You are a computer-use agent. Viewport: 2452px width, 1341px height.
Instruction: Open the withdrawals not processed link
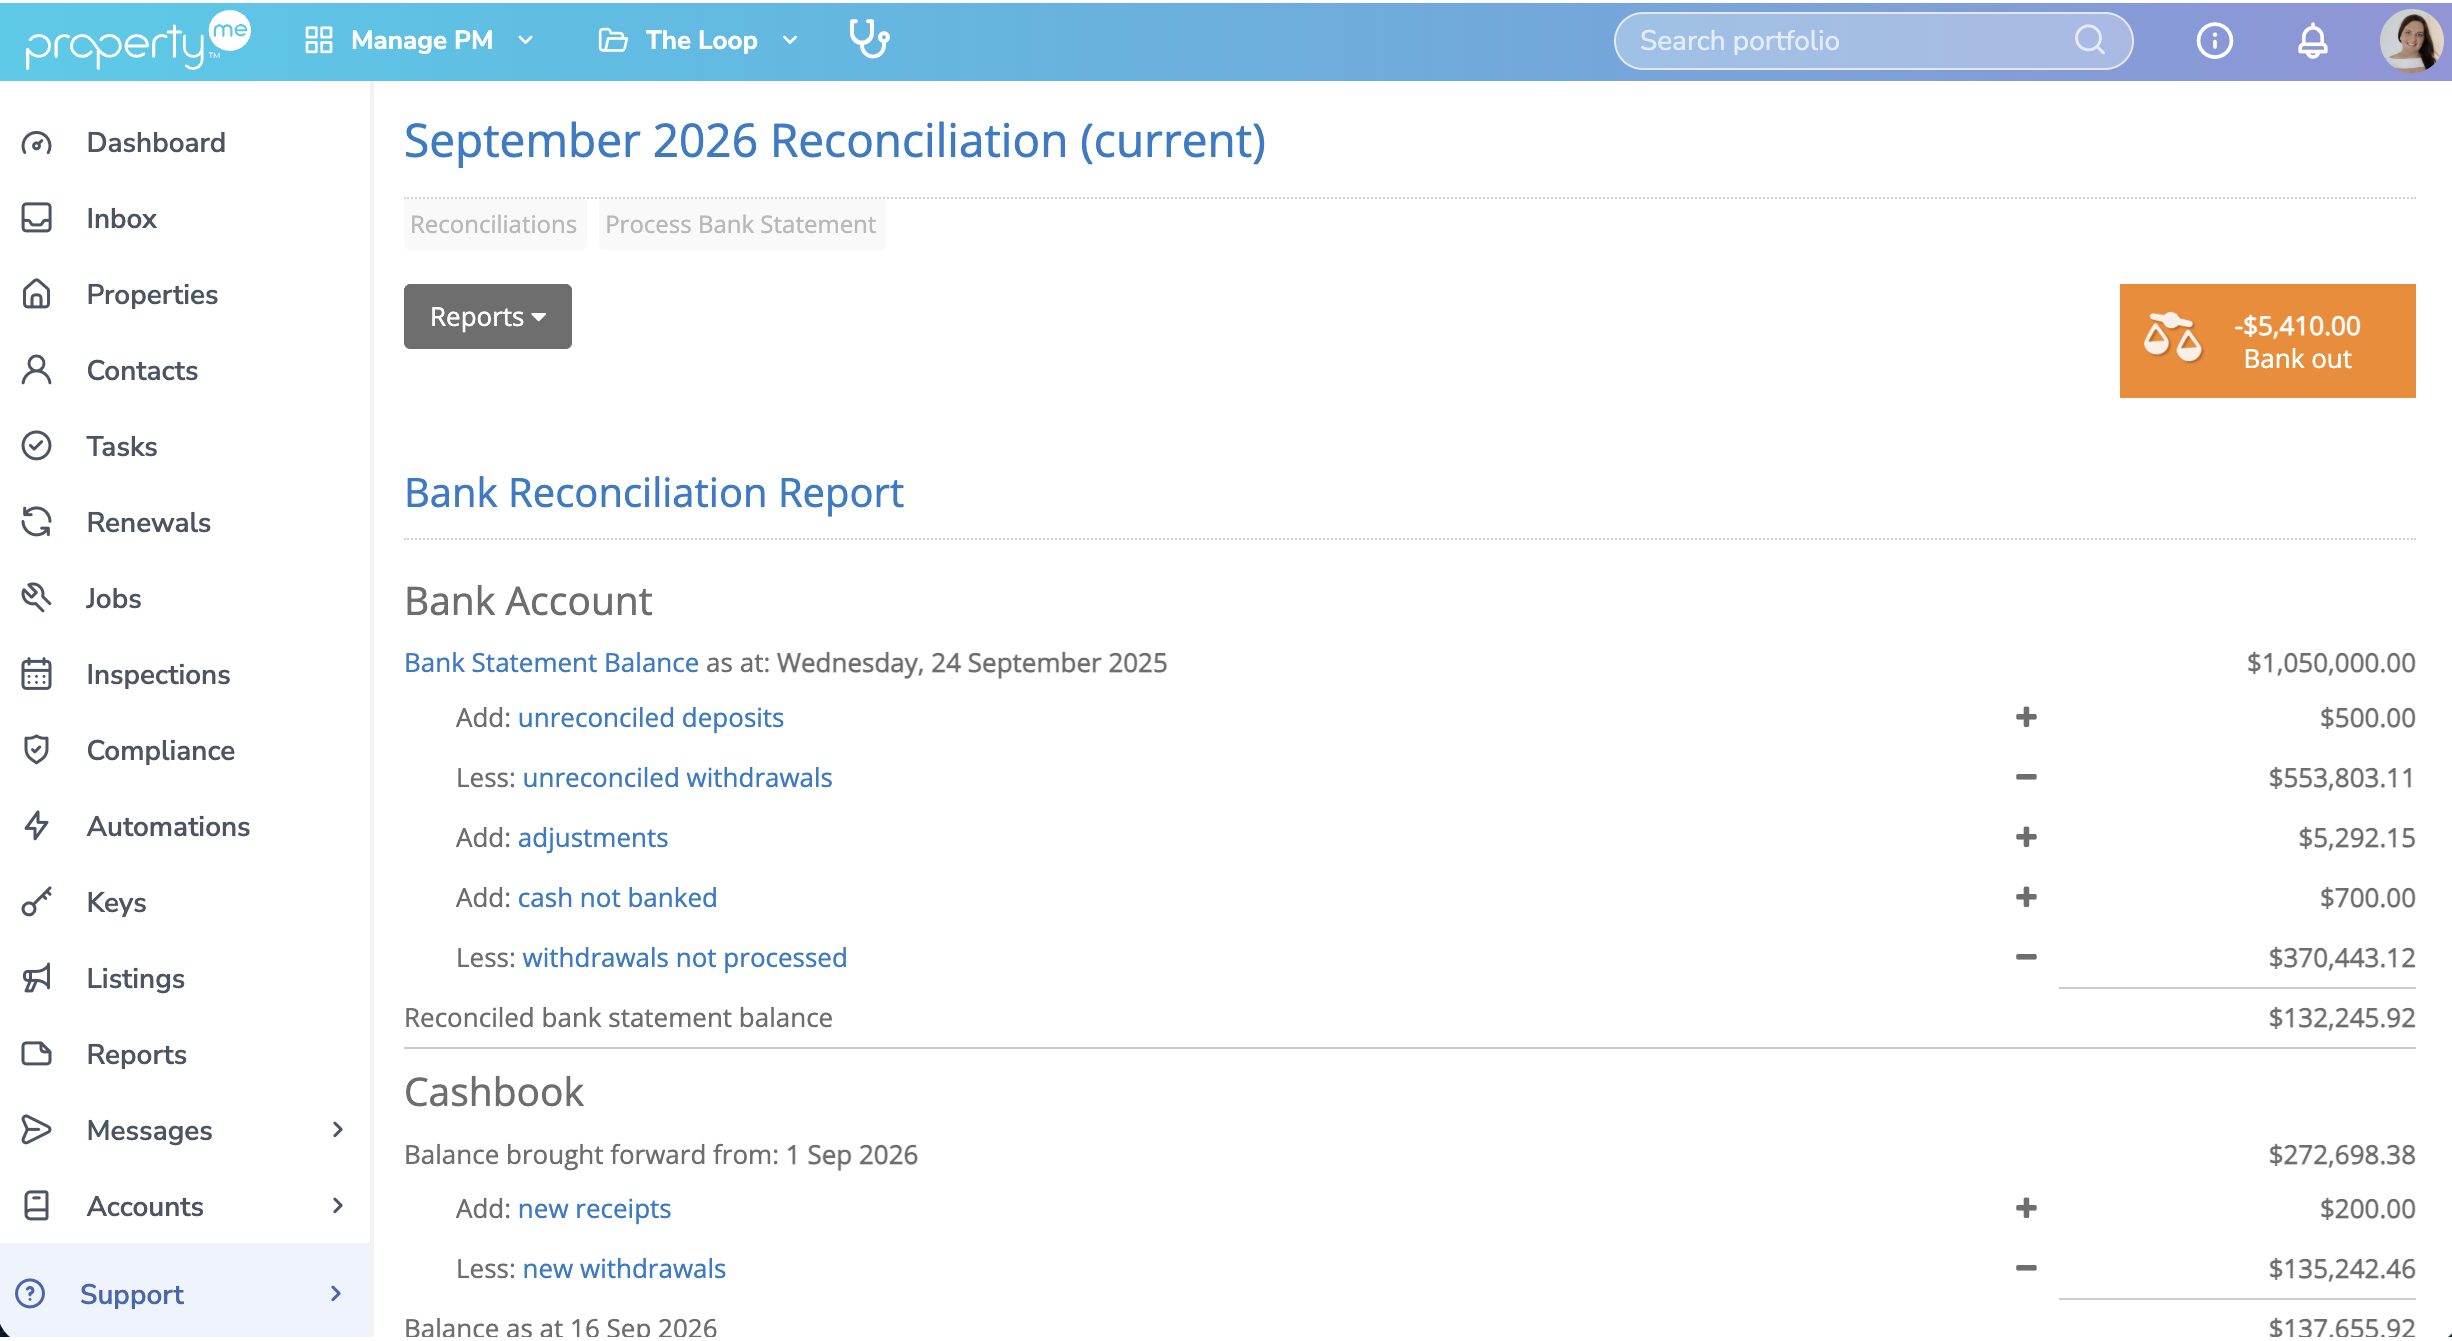point(684,958)
